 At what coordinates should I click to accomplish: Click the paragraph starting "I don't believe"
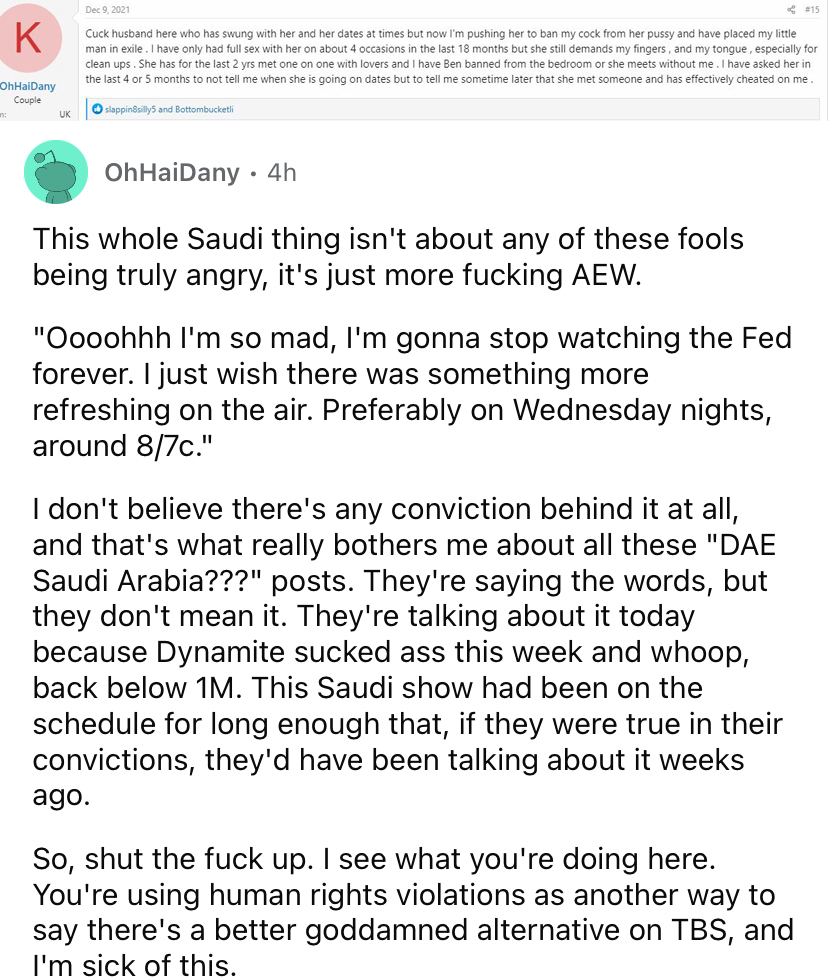[x=407, y=652]
